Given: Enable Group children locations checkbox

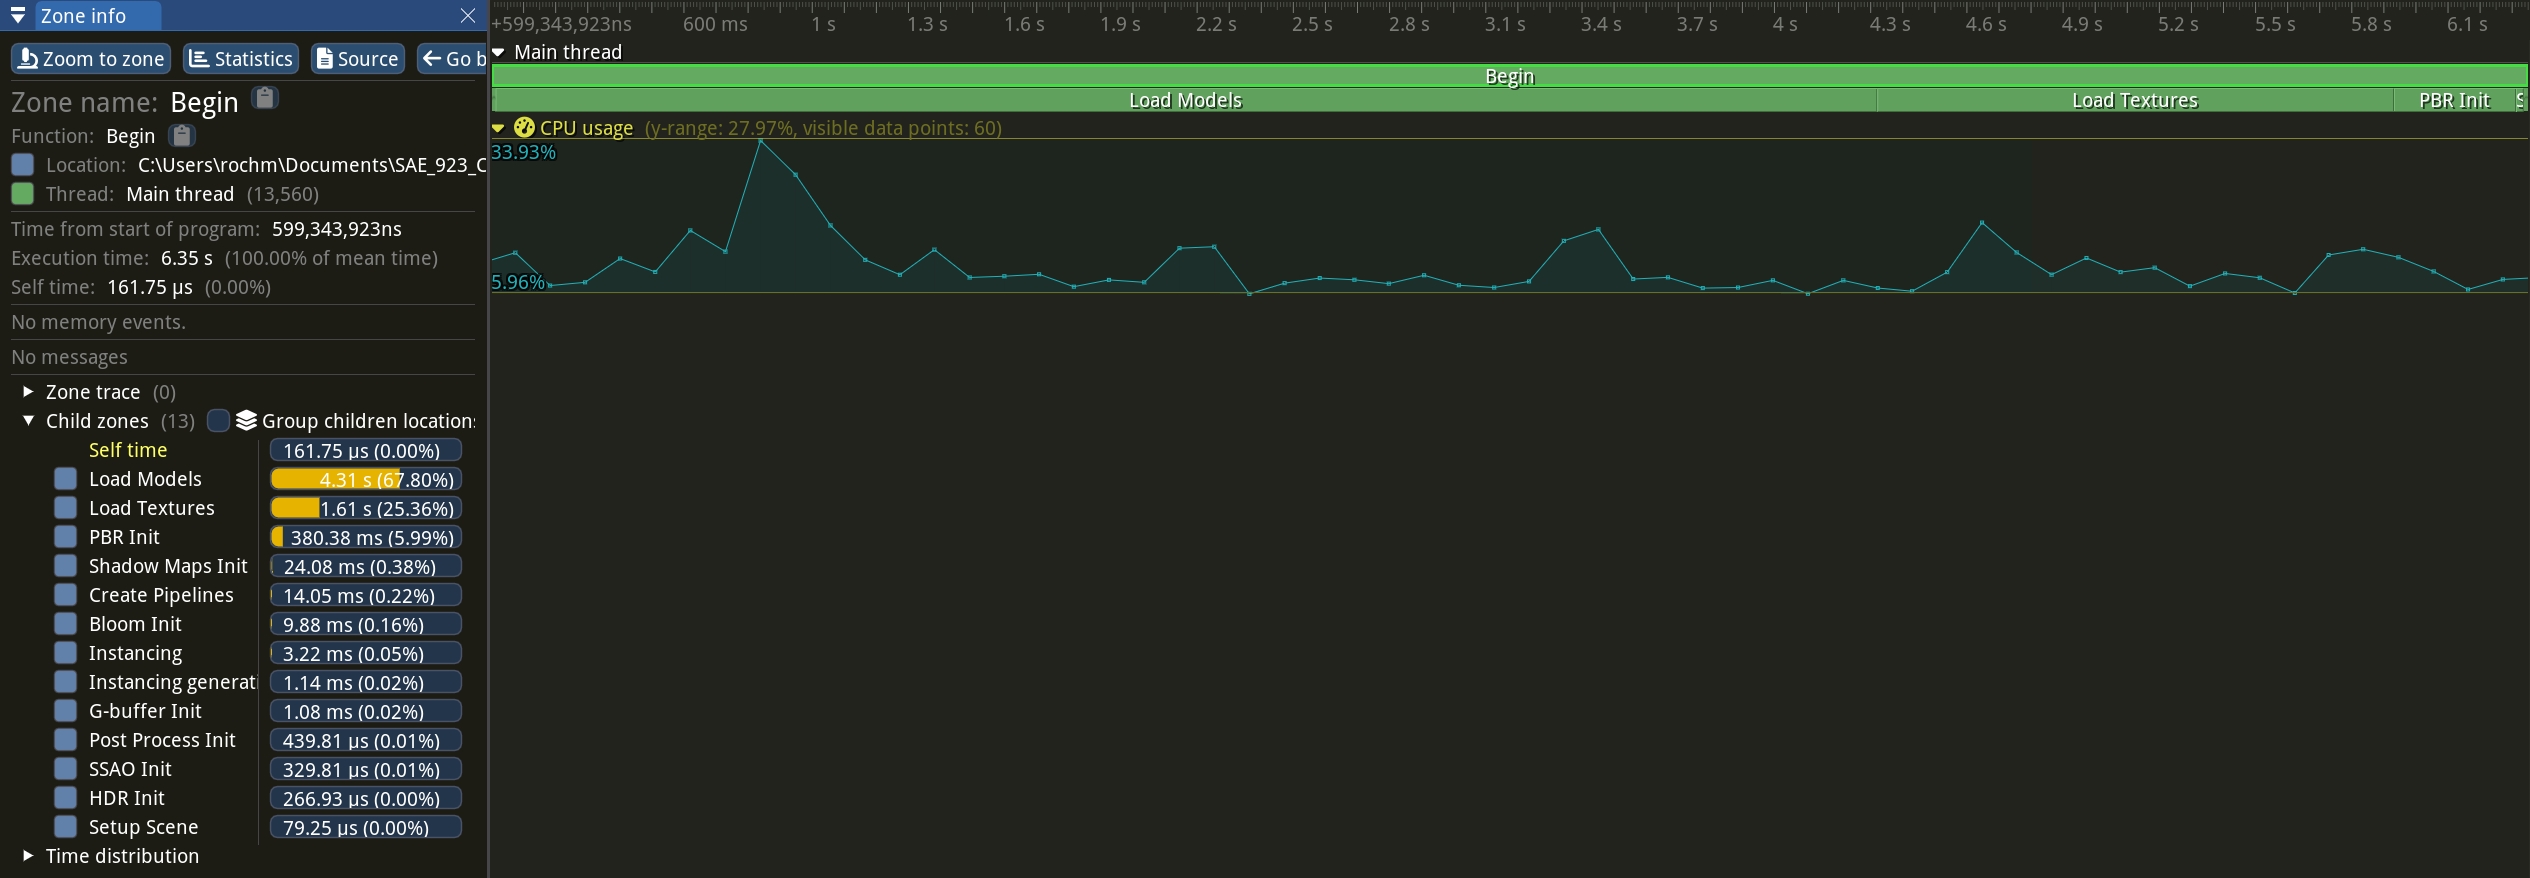Looking at the screenshot, I should 218,421.
